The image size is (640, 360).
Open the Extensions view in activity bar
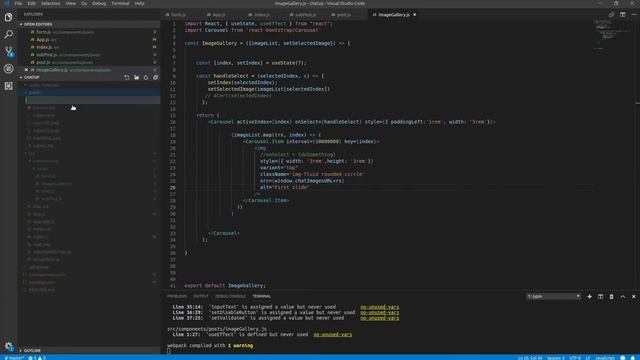(x=9, y=86)
